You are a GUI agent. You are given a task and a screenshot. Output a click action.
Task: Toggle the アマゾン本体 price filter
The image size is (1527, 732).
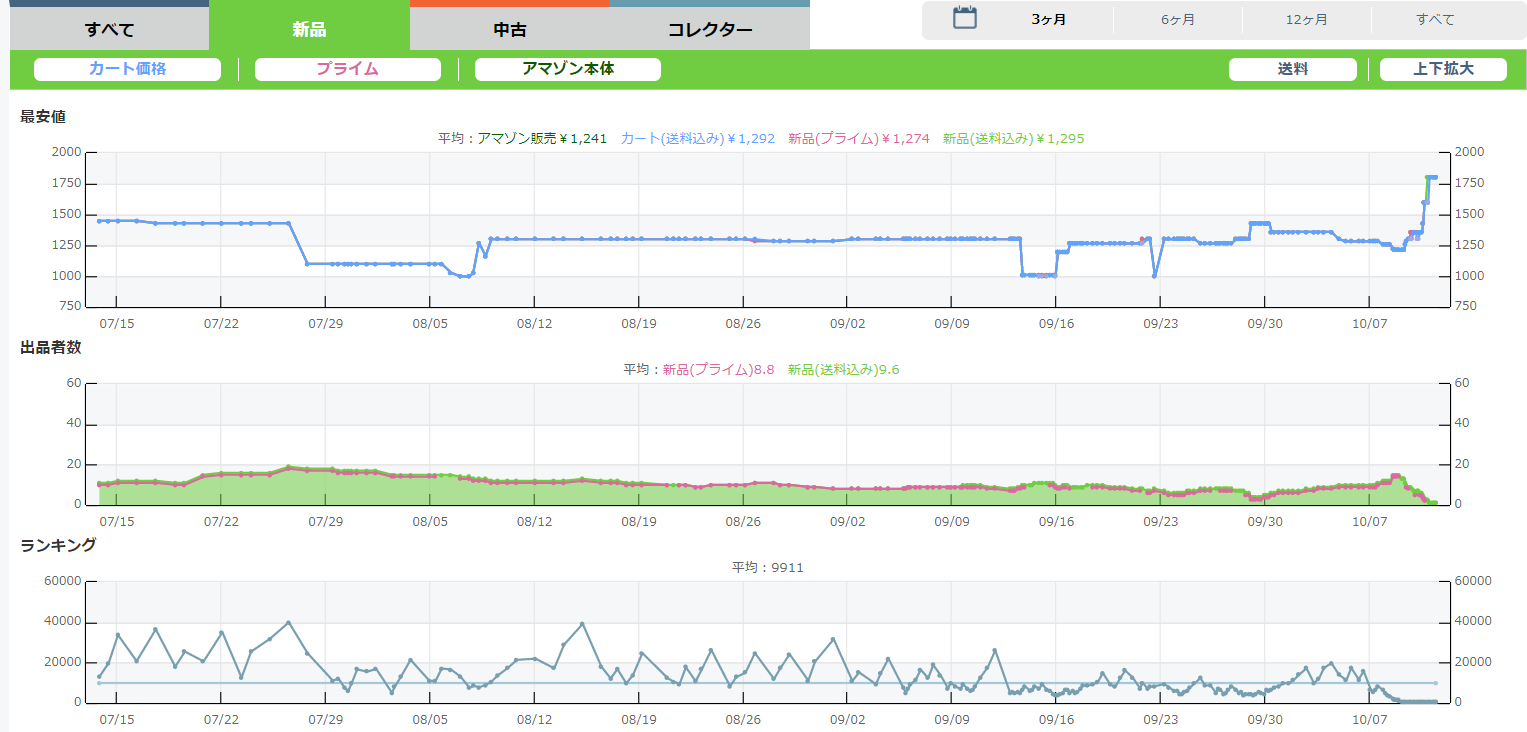coord(567,69)
